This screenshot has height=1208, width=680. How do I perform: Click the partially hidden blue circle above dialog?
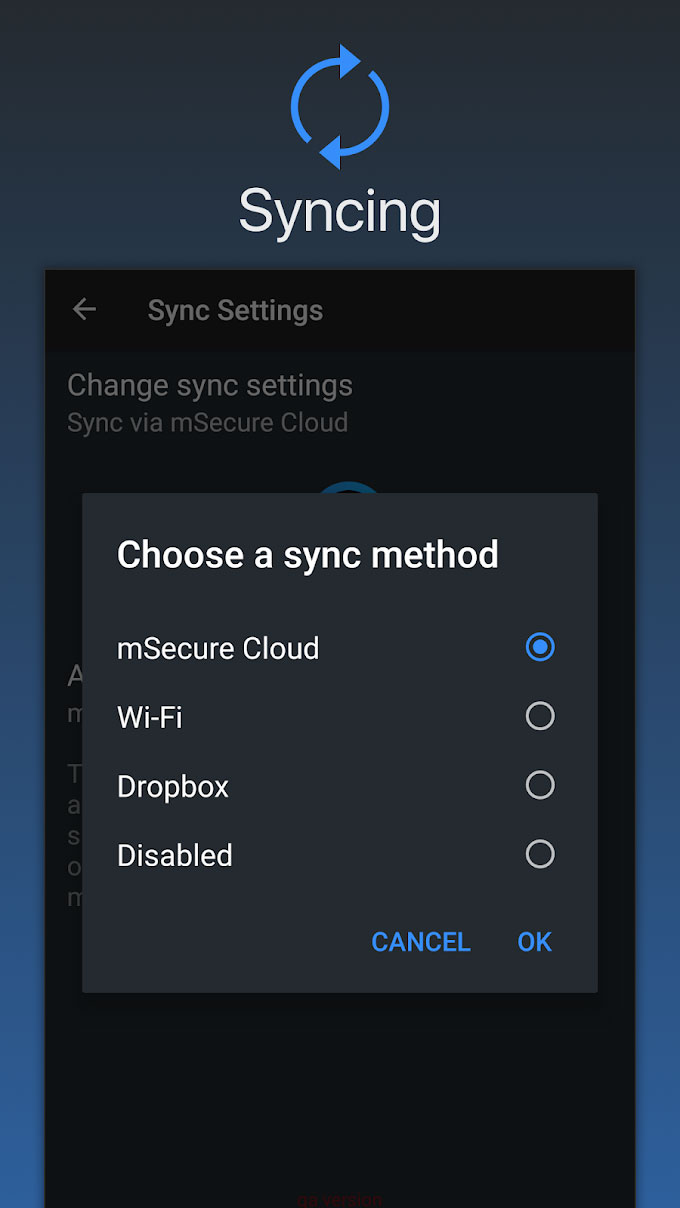coord(348,487)
